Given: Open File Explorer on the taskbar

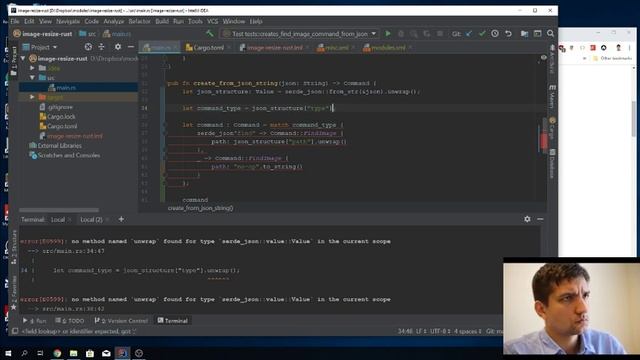Looking at the screenshot, I should click(73, 353).
